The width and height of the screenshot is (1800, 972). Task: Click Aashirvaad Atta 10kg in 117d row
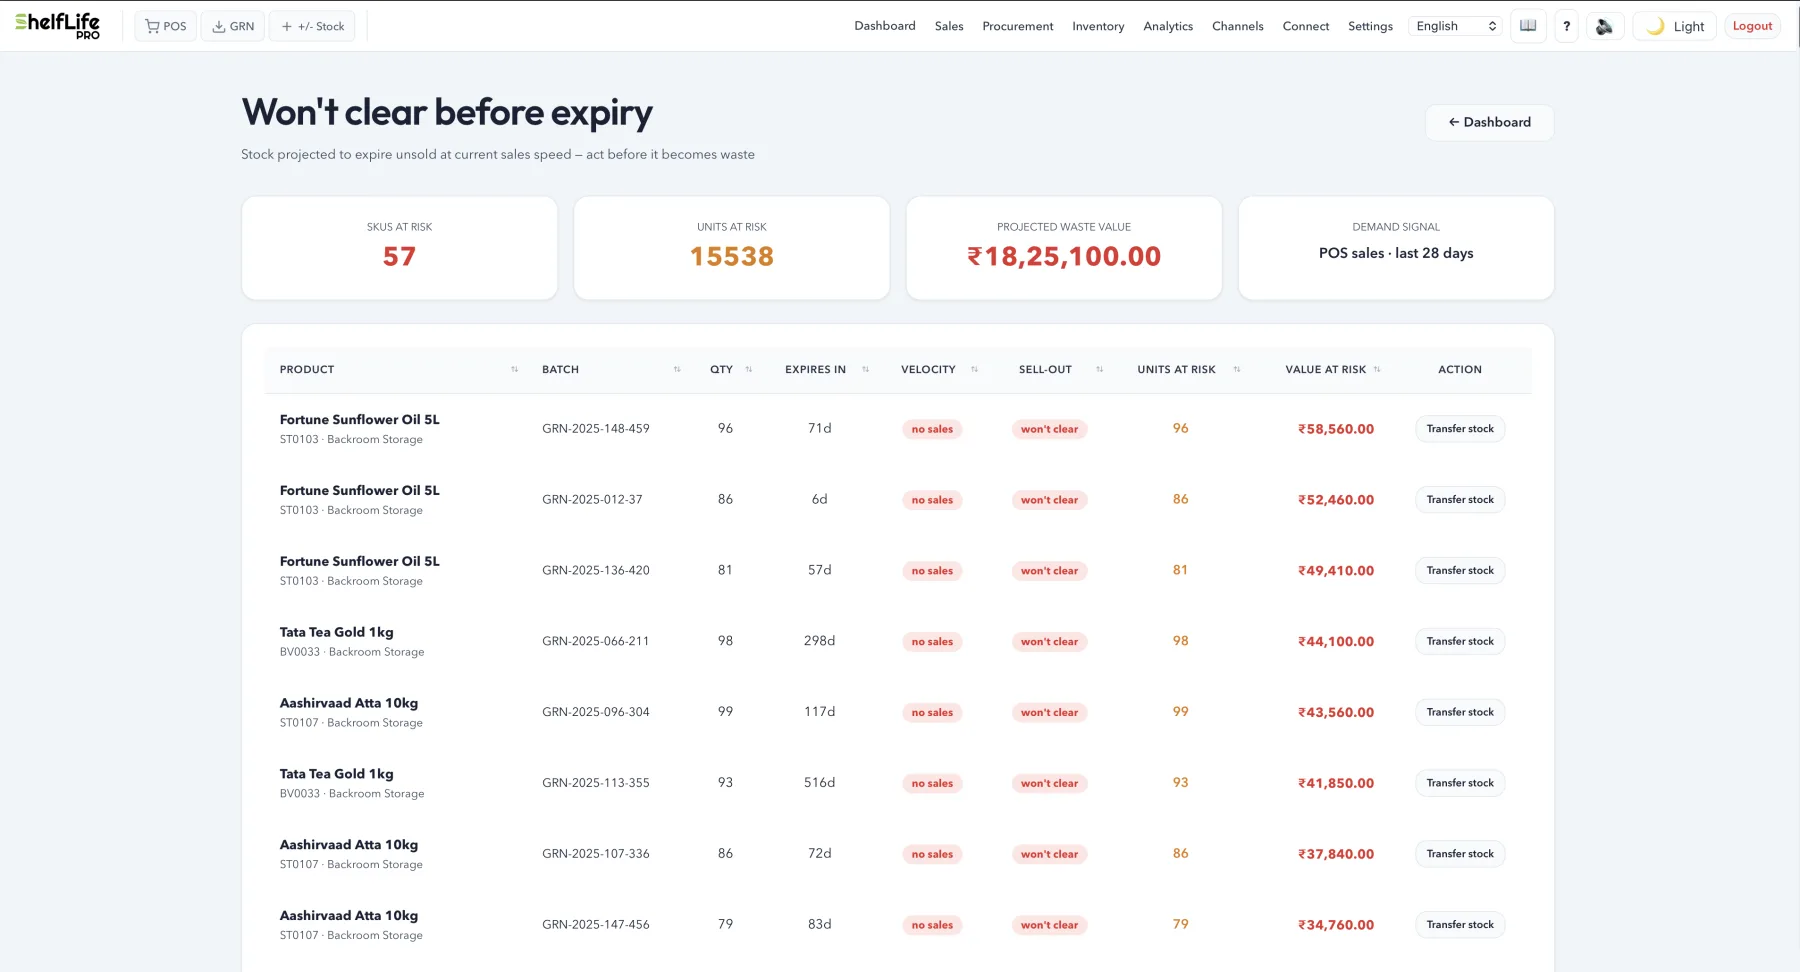pos(349,704)
